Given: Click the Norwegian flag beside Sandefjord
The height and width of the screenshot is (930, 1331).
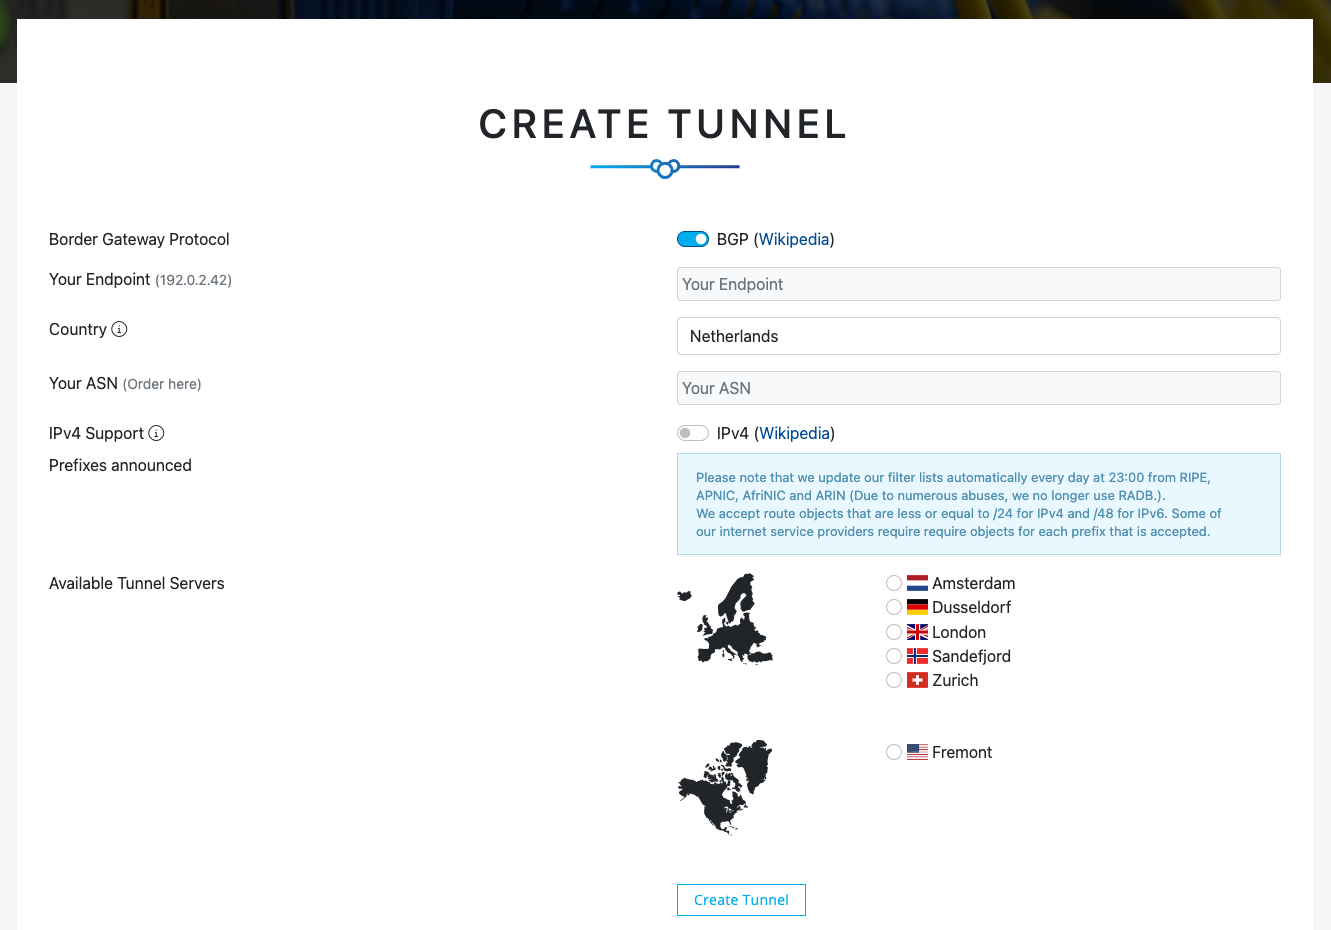Looking at the screenshot, I should point(917,655).
